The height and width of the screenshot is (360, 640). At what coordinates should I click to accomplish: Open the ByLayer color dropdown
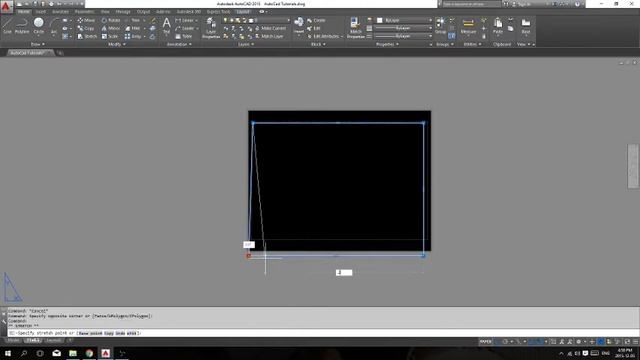[404, 20]
